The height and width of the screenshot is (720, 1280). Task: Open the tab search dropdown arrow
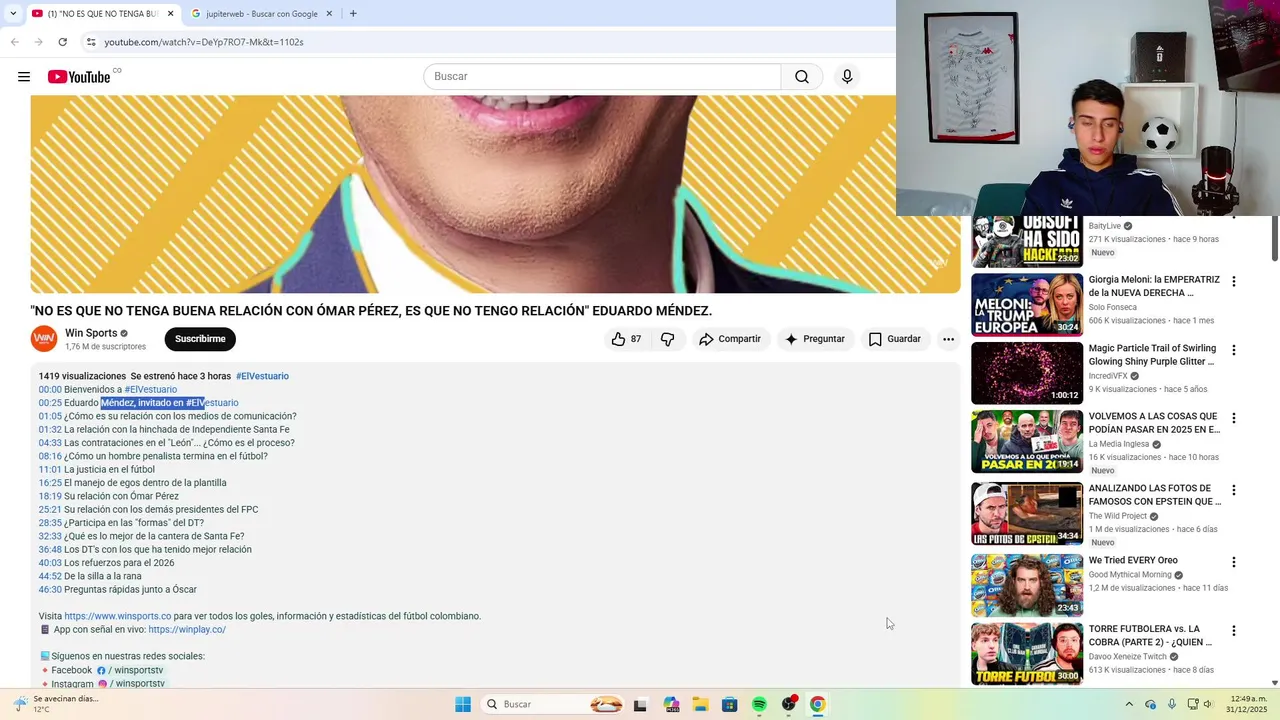(12, 14)
